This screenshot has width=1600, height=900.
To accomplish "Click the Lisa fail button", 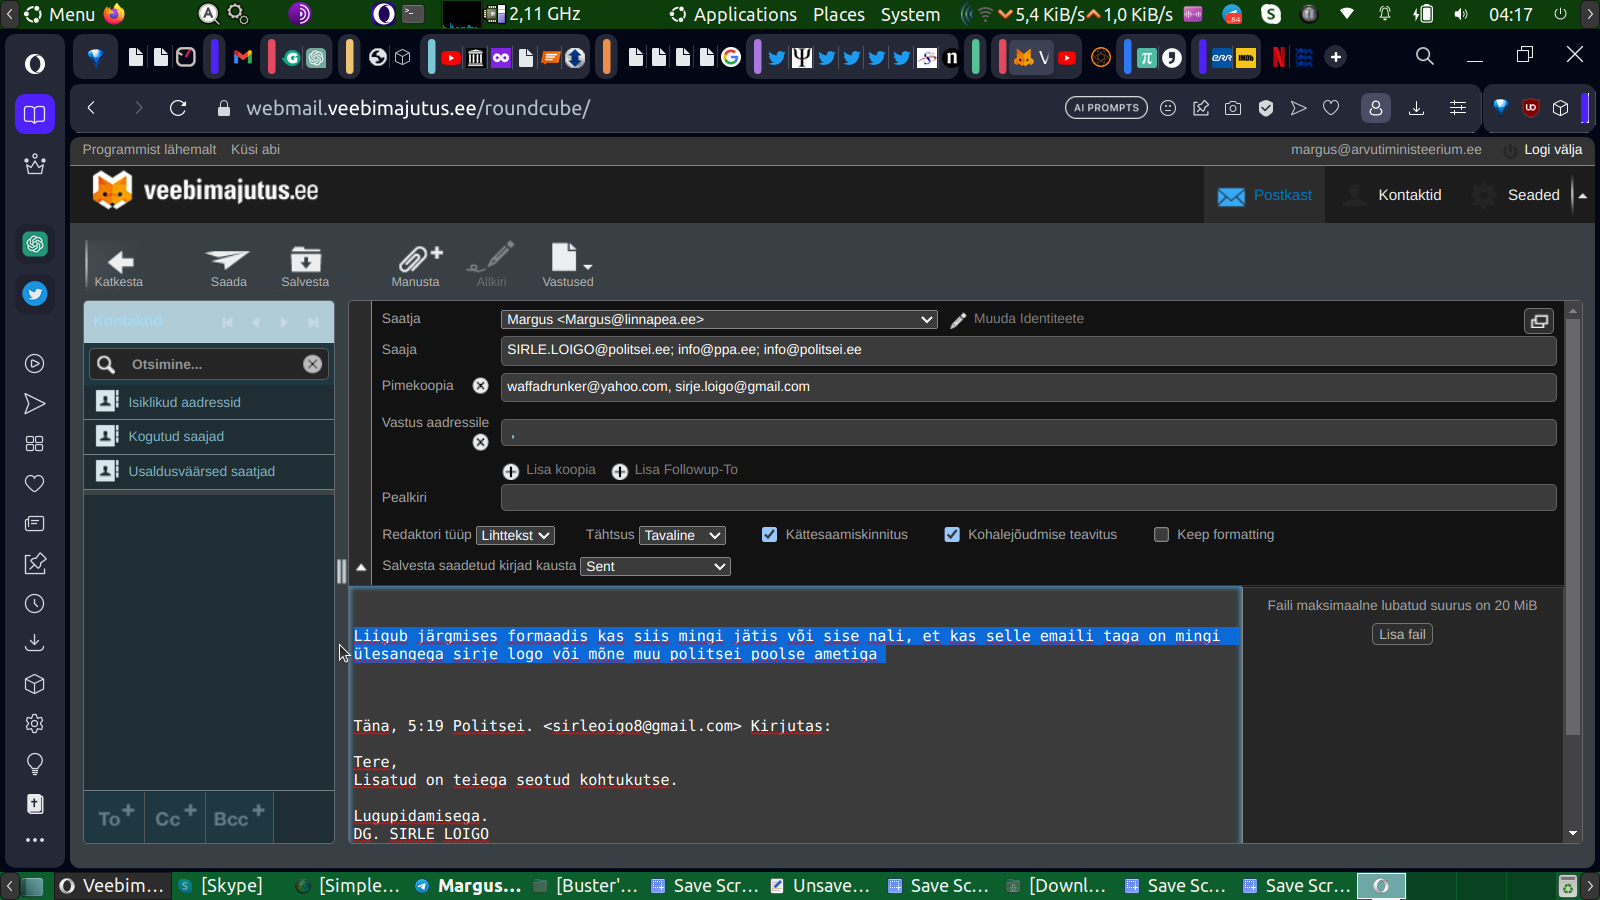I will 1402,635.
